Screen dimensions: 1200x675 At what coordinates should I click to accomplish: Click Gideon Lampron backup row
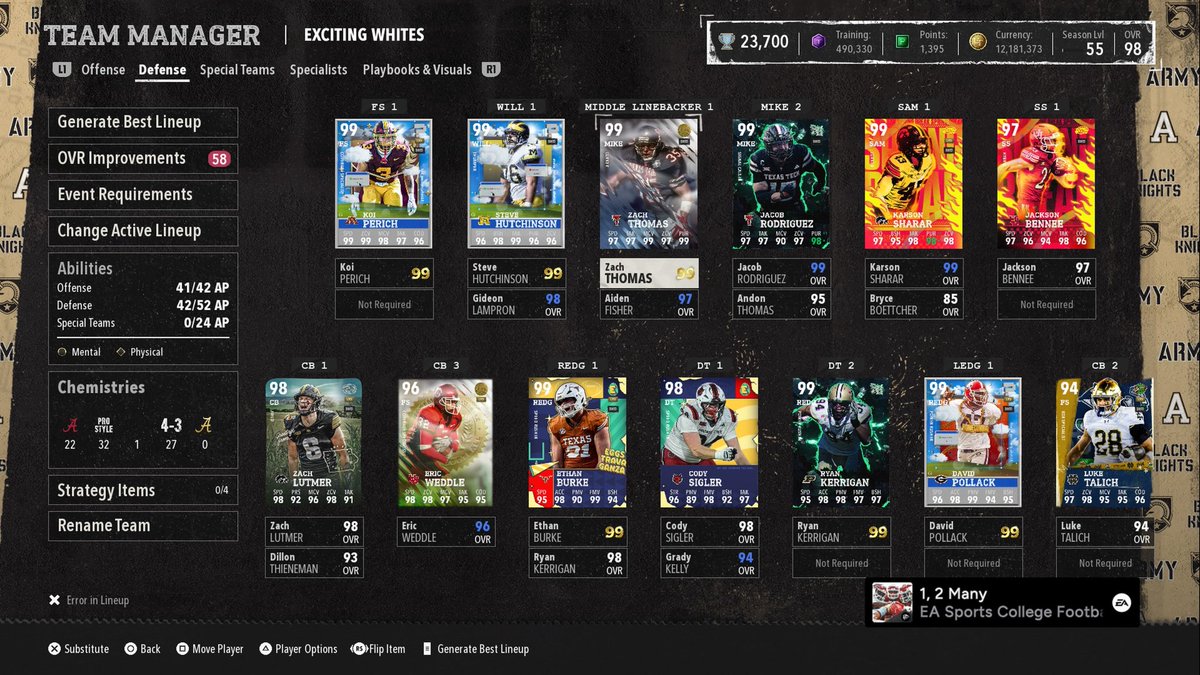[x=516, y=304]
